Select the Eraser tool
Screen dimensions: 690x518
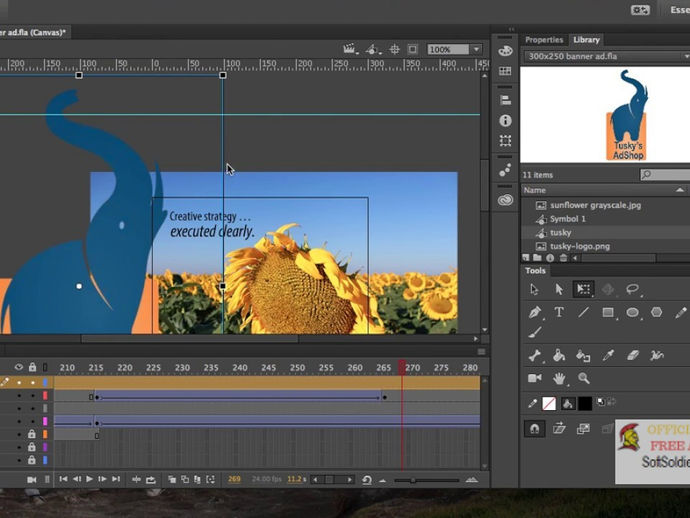(x=633, y=355)
